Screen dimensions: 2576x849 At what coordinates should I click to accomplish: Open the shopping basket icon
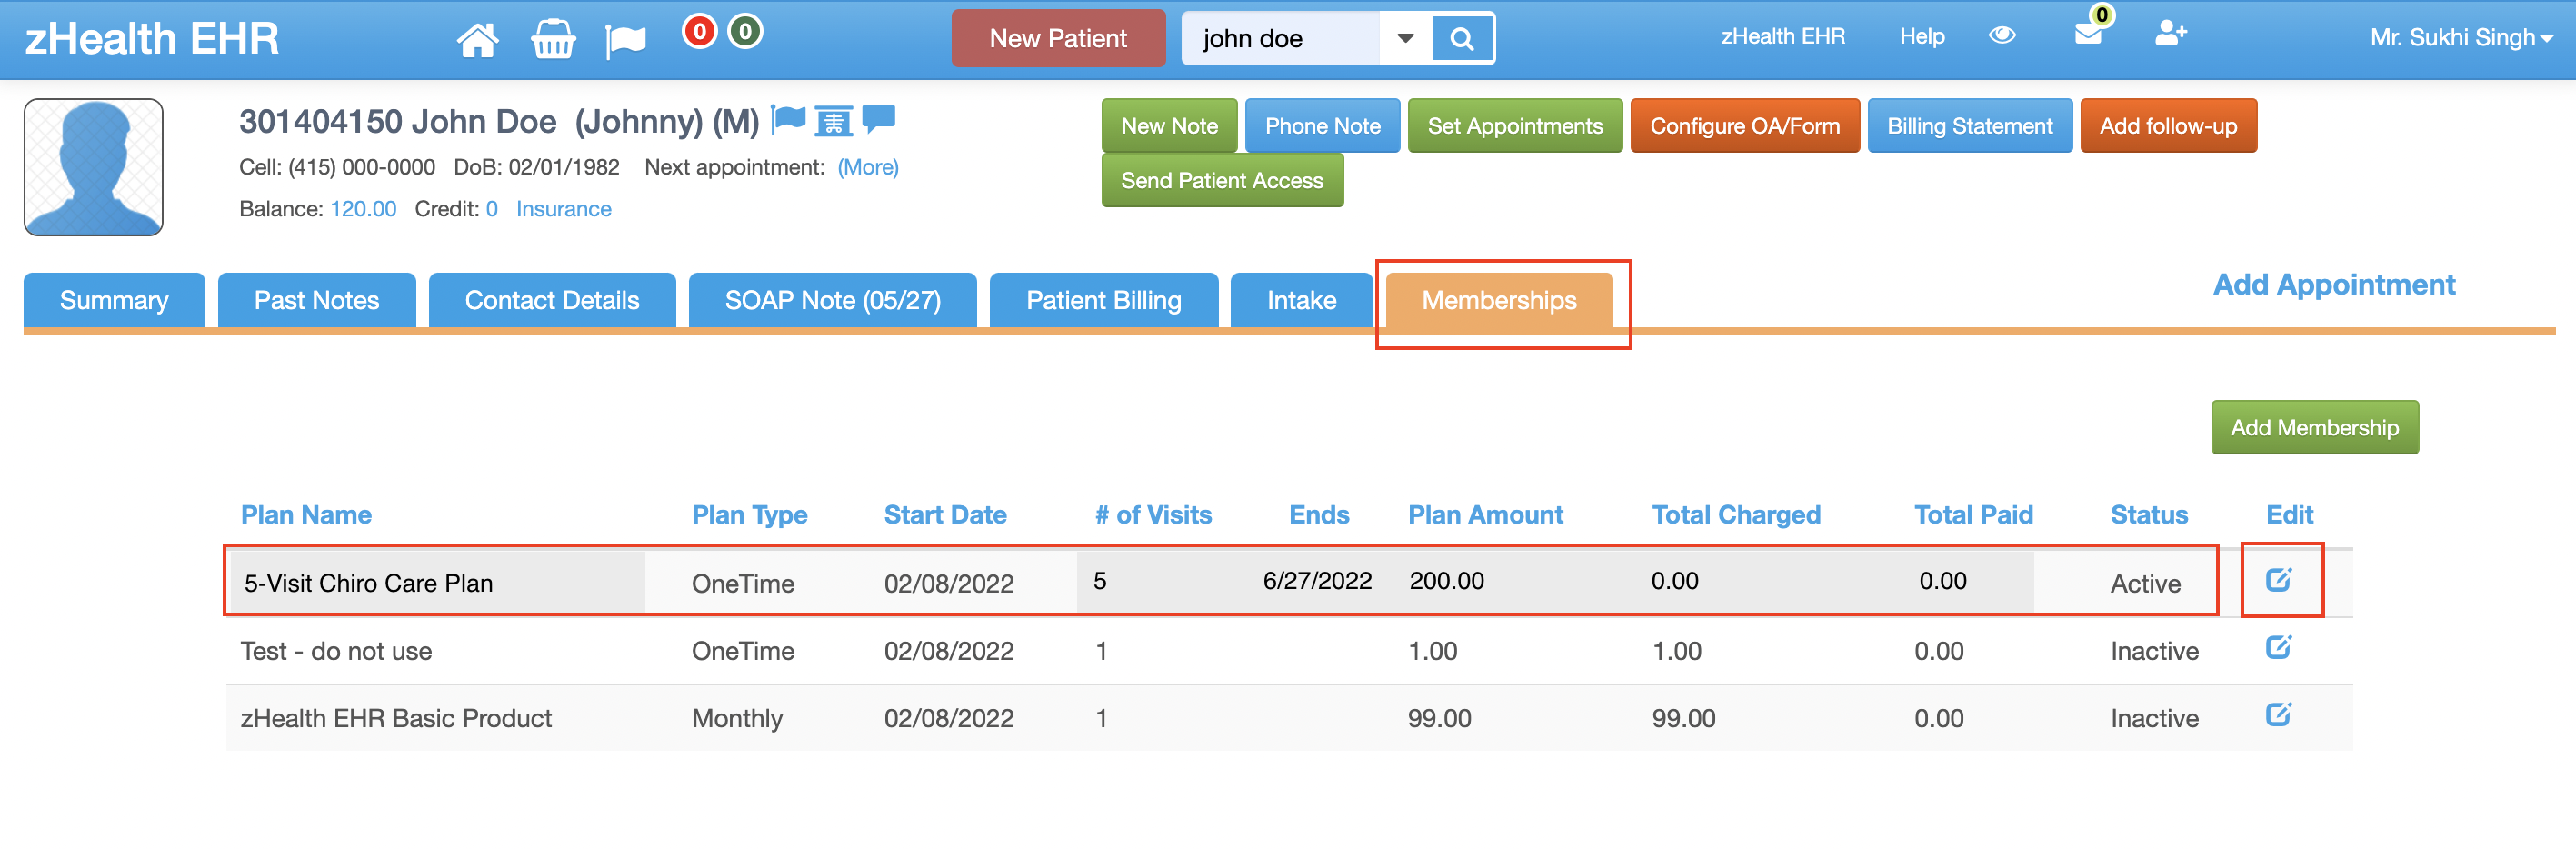(552, 40)
